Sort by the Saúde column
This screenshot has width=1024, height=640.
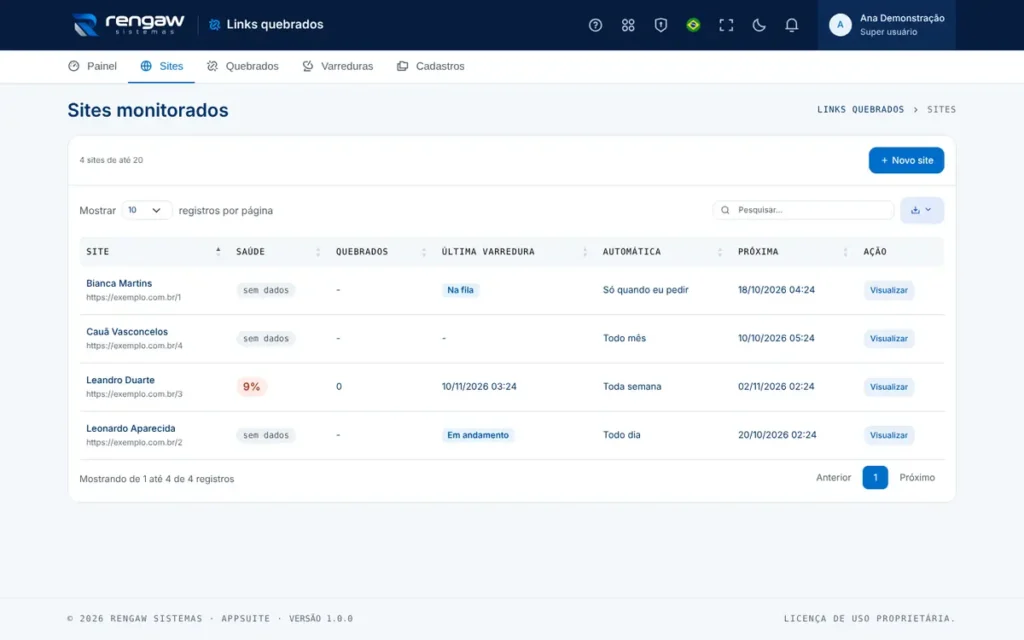point(278,251)
